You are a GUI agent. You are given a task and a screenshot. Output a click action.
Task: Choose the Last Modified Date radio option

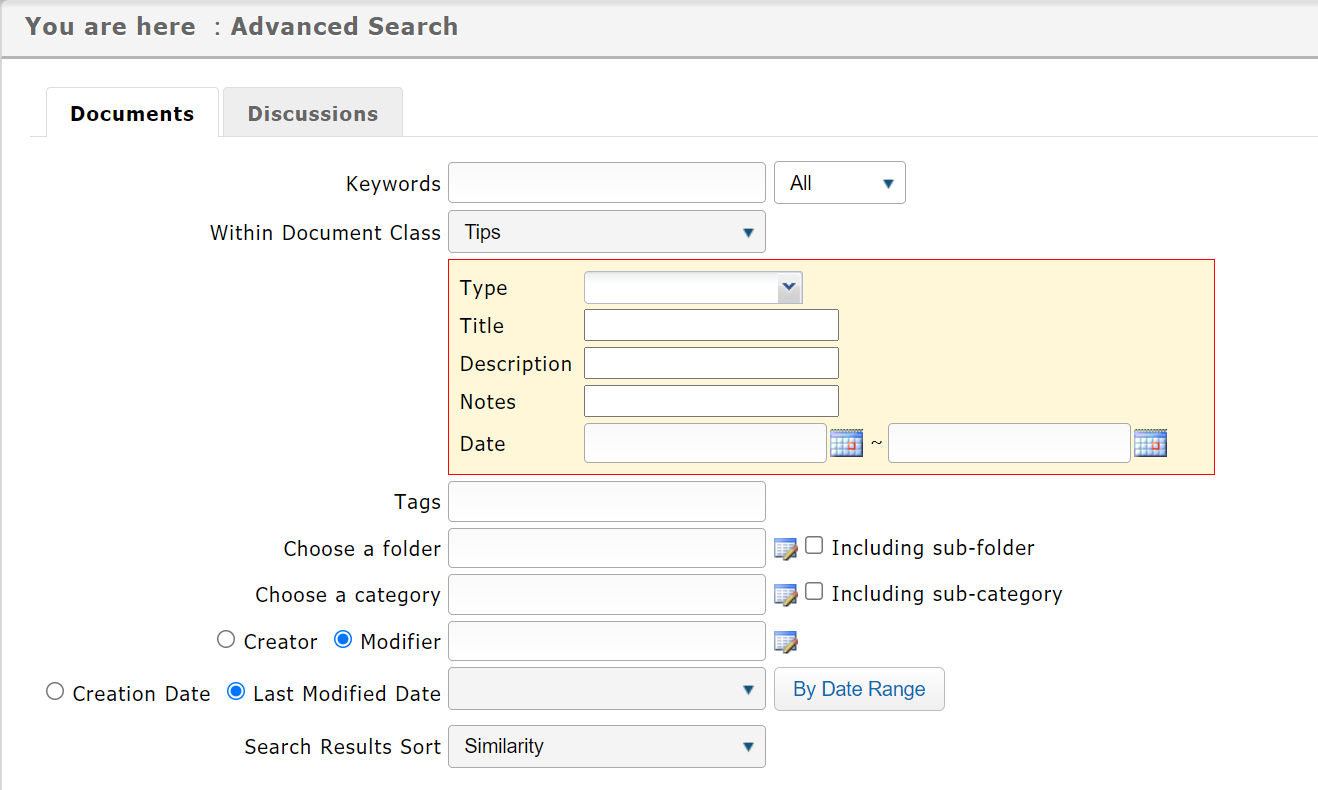tap(237, 692)
